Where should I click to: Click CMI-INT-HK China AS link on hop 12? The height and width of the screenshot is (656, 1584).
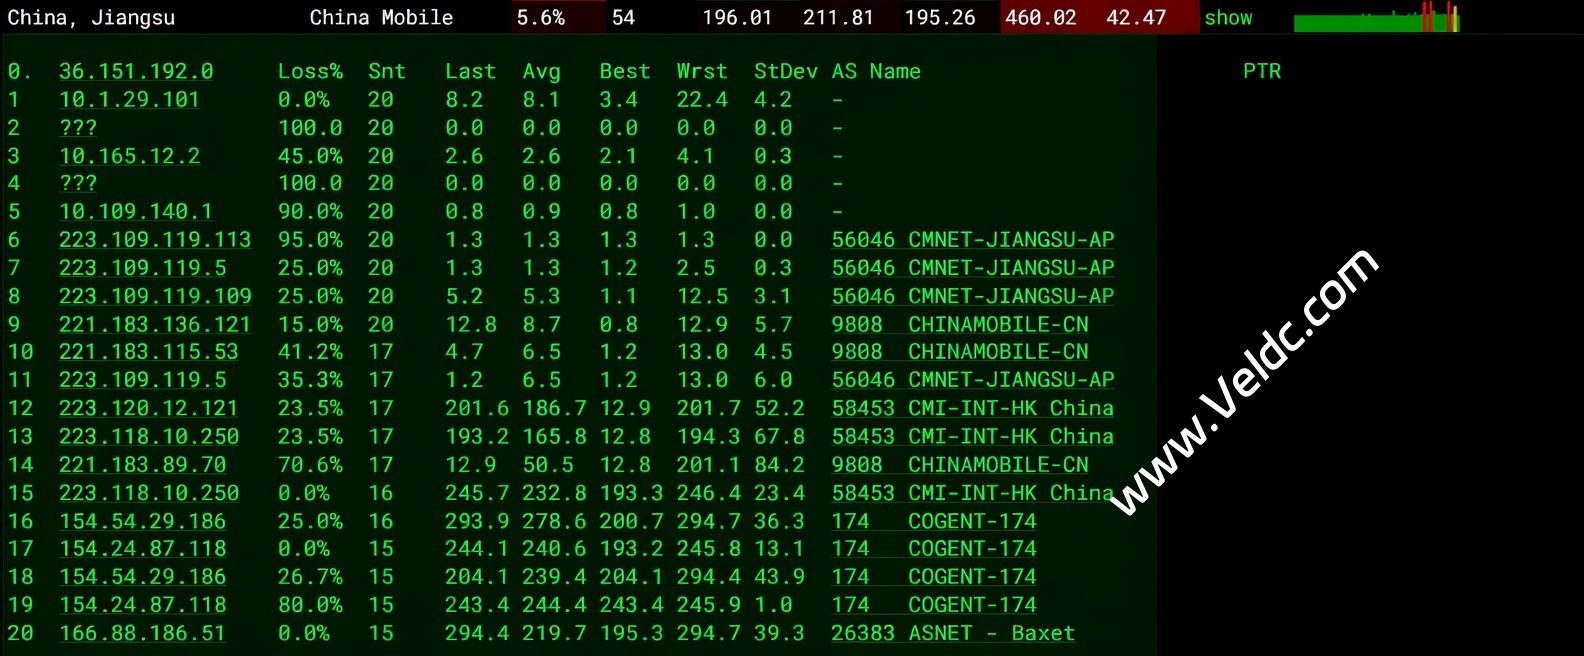[972, 408]
